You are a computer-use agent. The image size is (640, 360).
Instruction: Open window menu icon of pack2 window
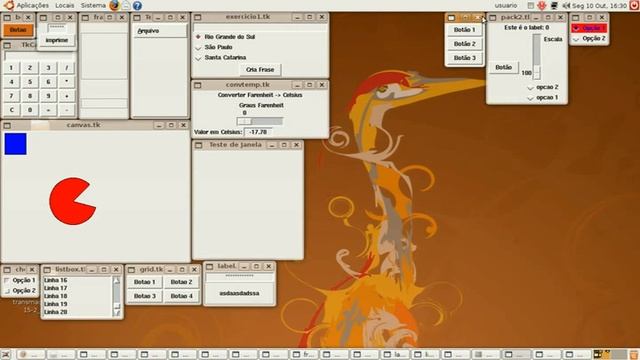tap(493, 18)
